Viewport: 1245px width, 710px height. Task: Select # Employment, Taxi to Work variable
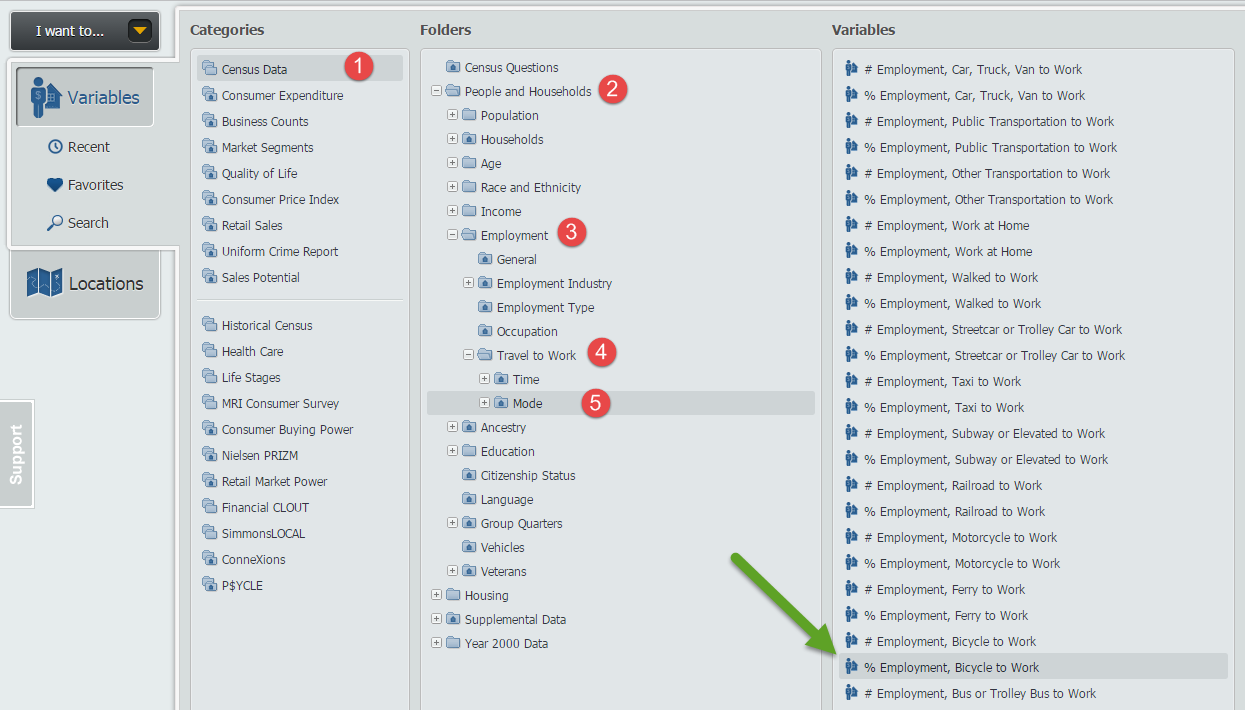[942, 381]
